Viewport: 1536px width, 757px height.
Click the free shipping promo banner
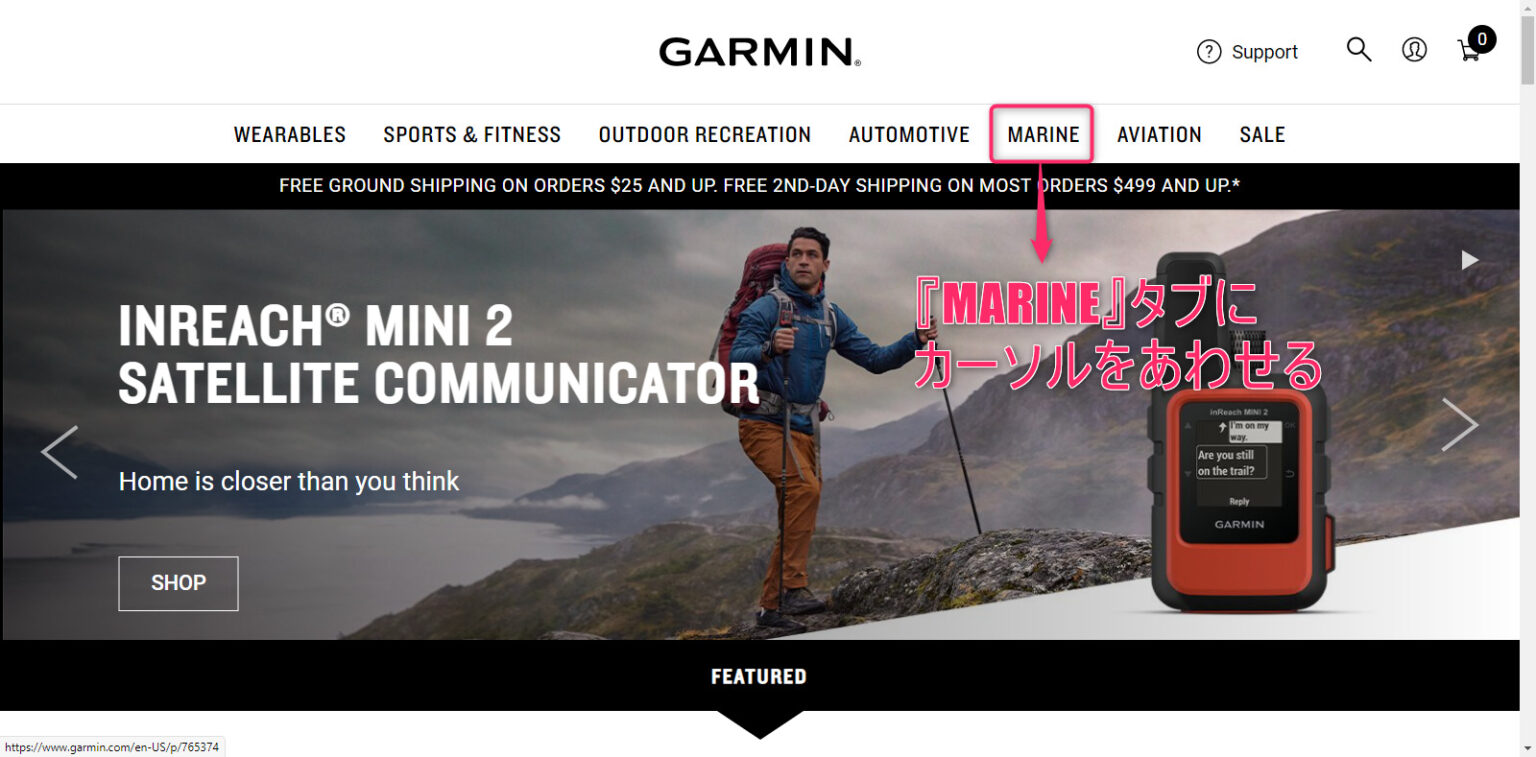[760, 185]
